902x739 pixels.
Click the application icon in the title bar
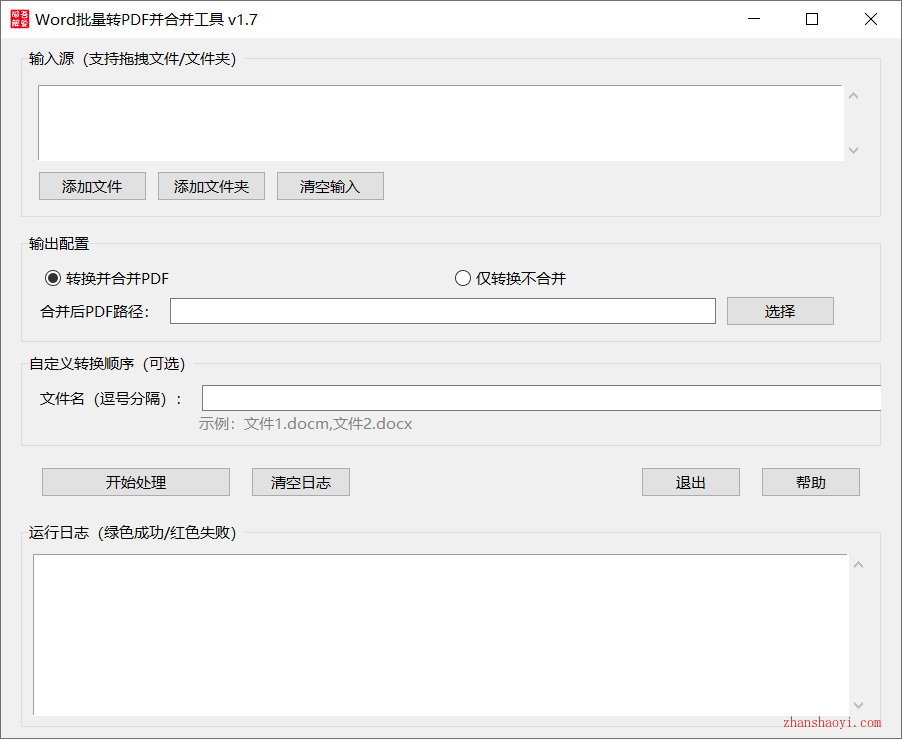point(19,19)
